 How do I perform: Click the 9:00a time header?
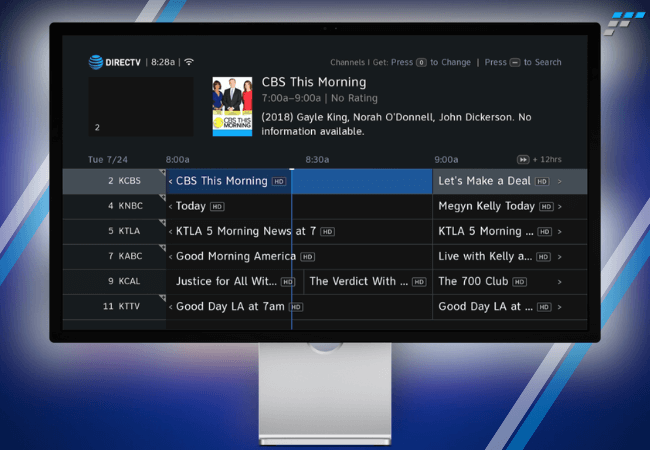[x=446, y=160]
